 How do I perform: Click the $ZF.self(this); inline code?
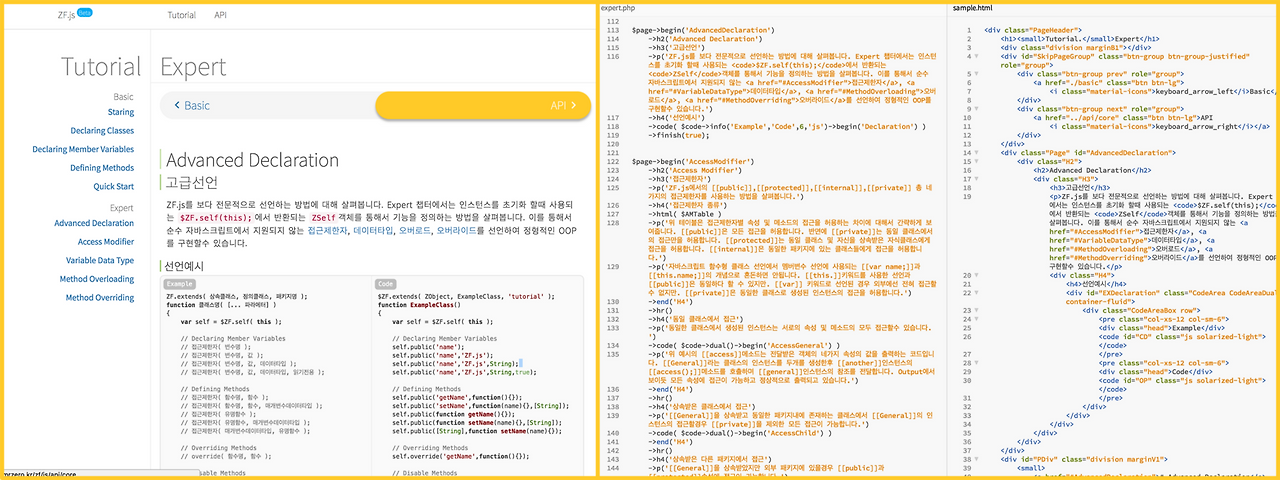pos(215,217)
